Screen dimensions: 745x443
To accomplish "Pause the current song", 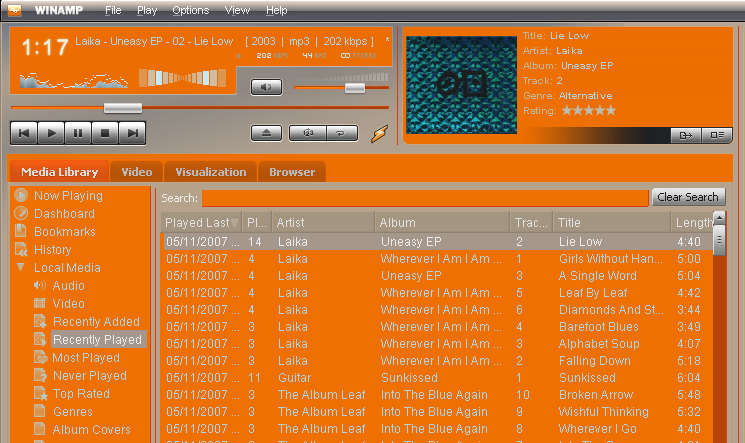I will click(78, 133).
